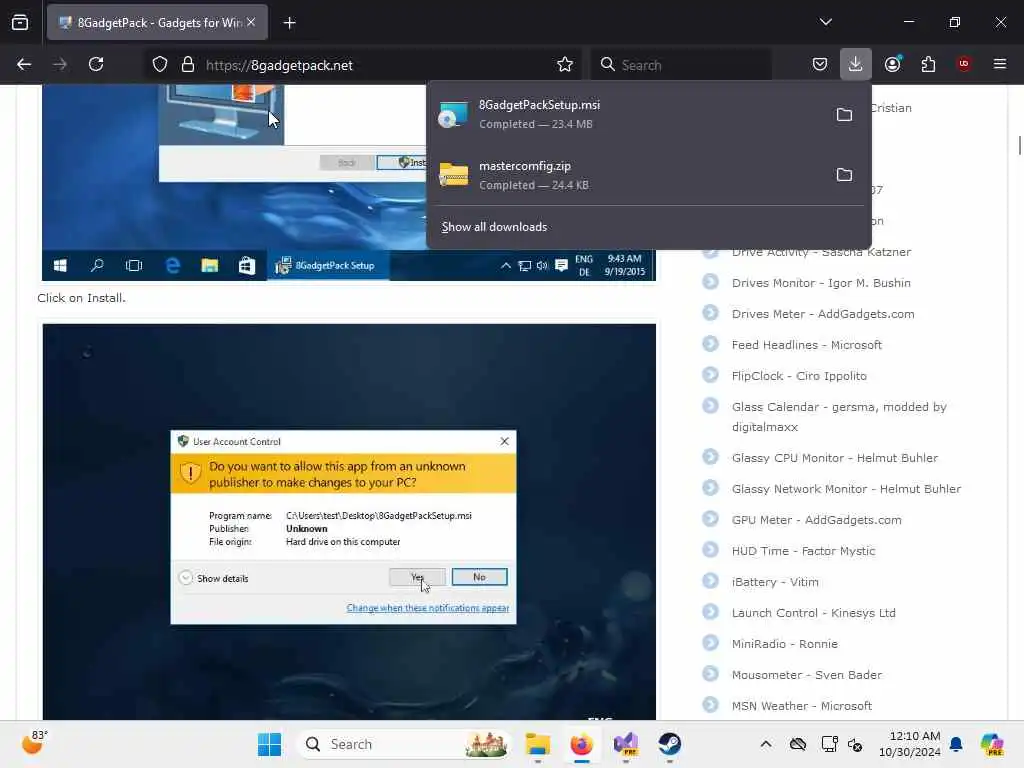Open the extensions puzzle icon
Viewport: 1024px width, 768px height.
coord(928,64)
